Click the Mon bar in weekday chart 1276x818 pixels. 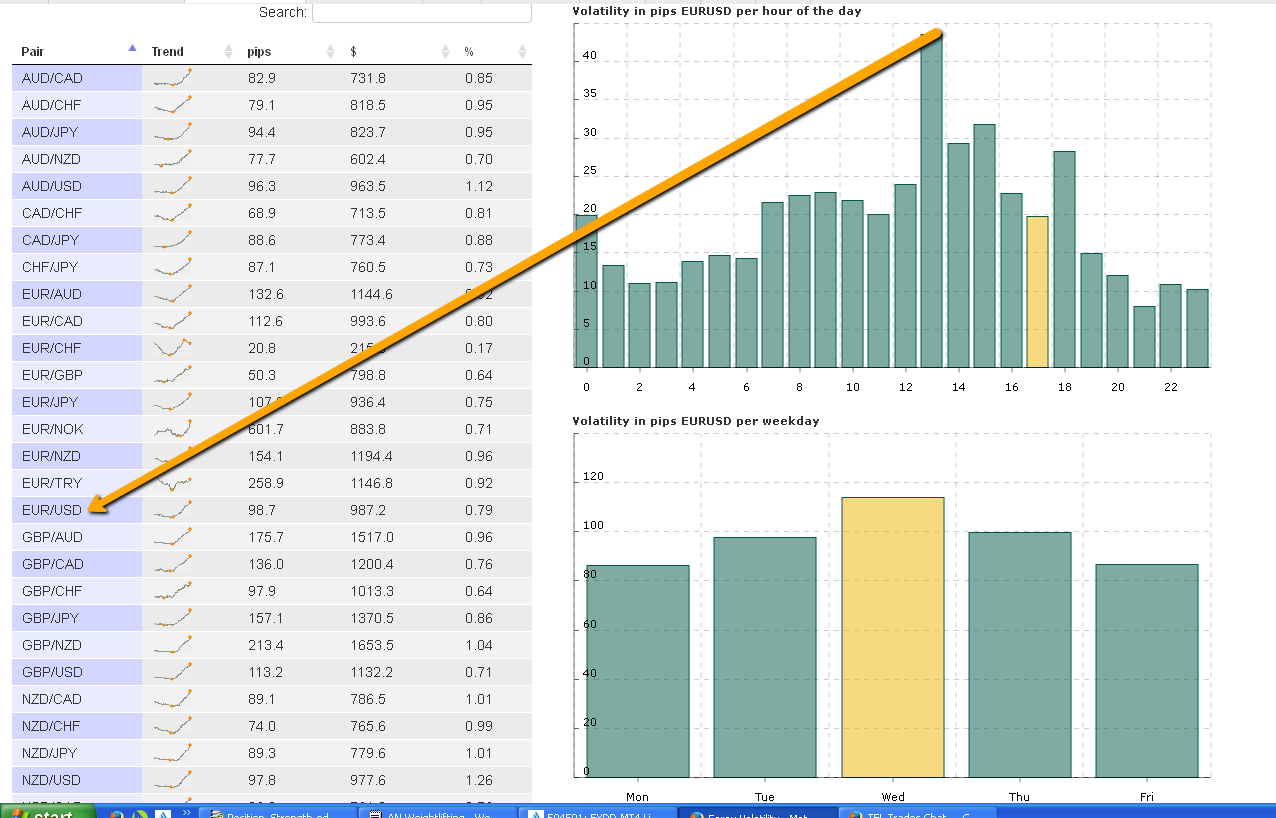[638, 671]
